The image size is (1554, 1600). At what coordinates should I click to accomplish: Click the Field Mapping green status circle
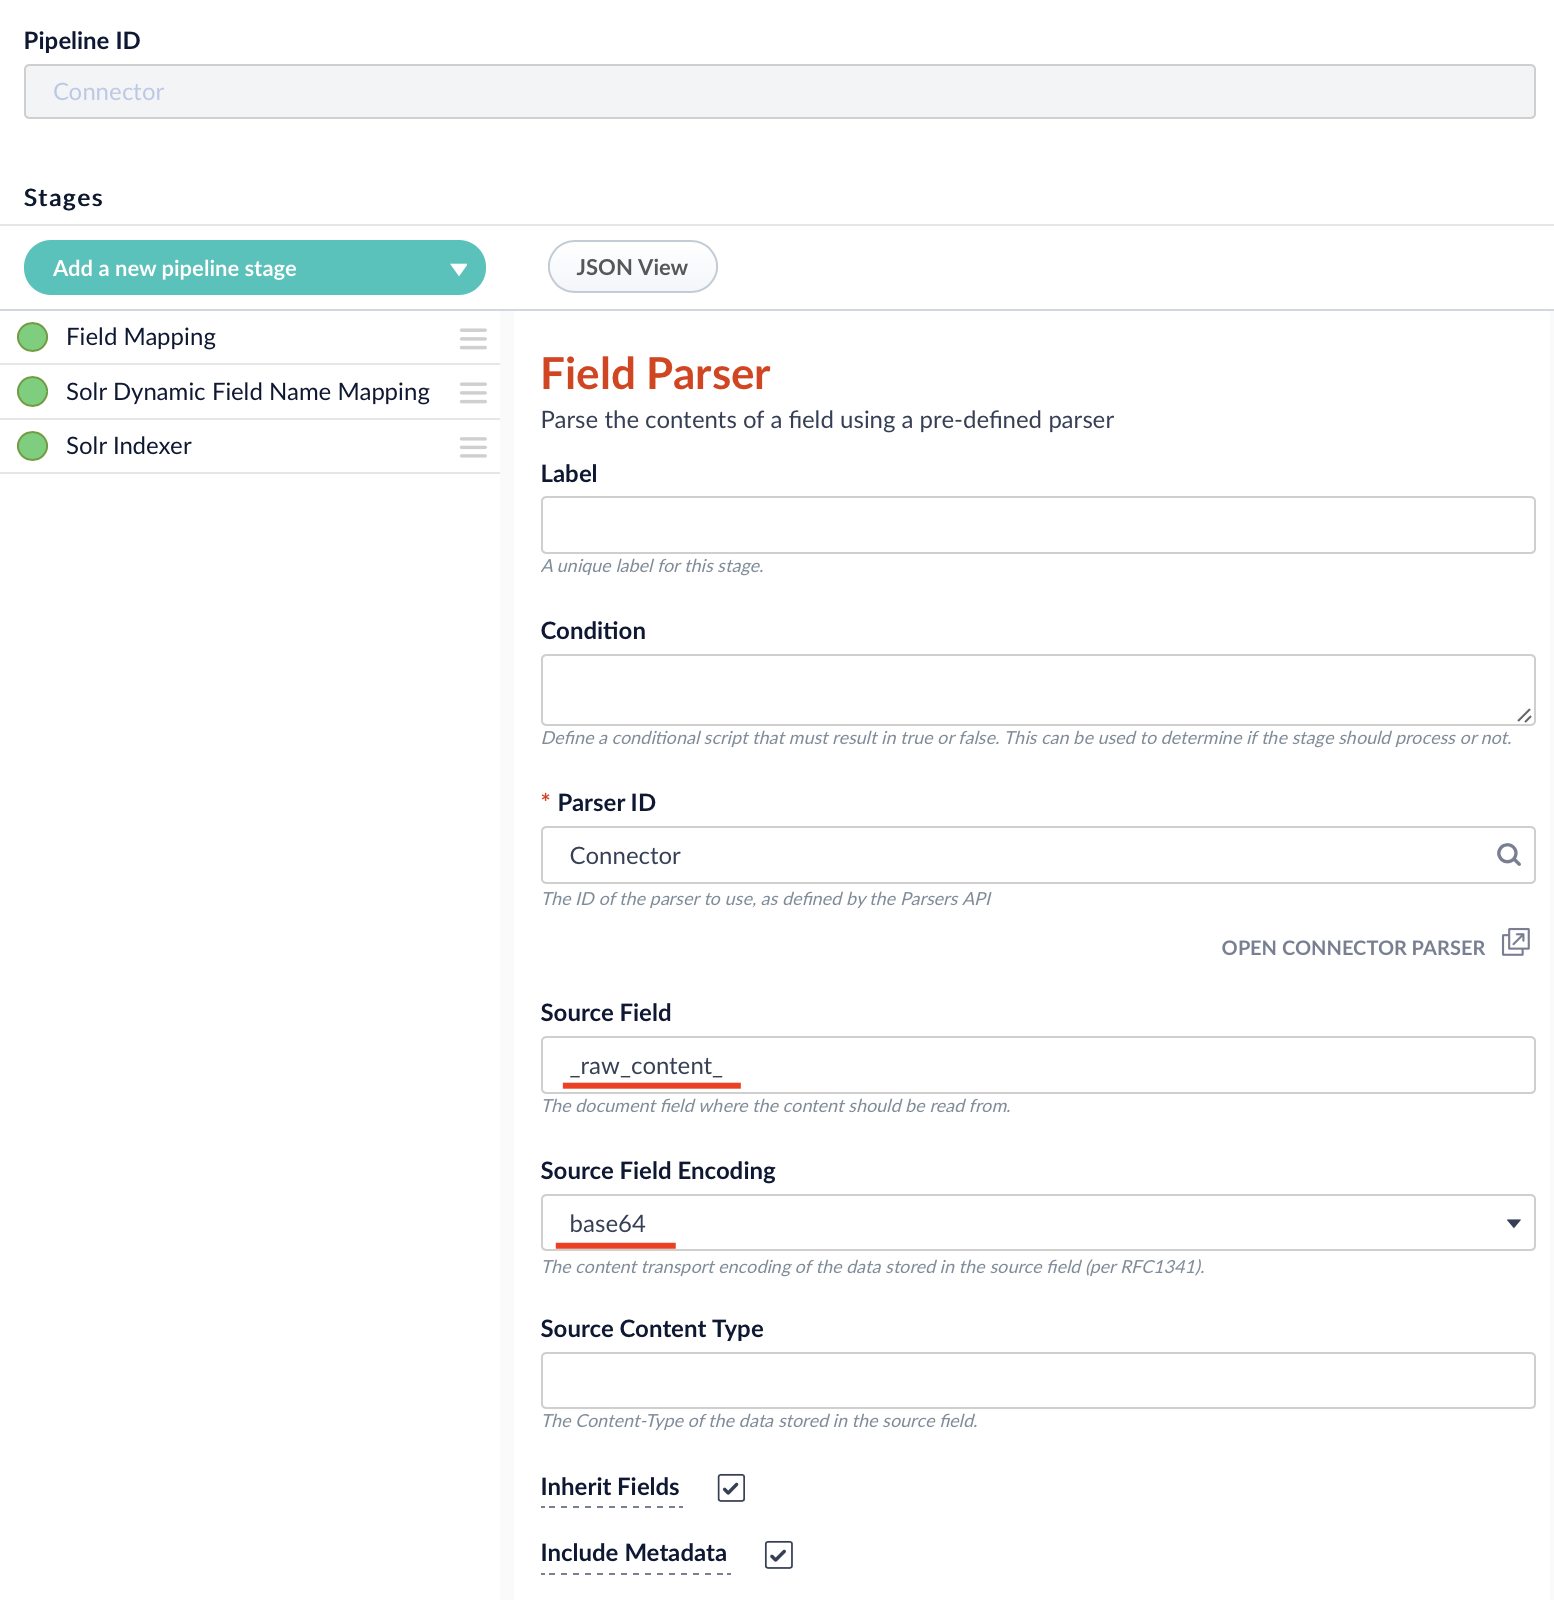33,337
